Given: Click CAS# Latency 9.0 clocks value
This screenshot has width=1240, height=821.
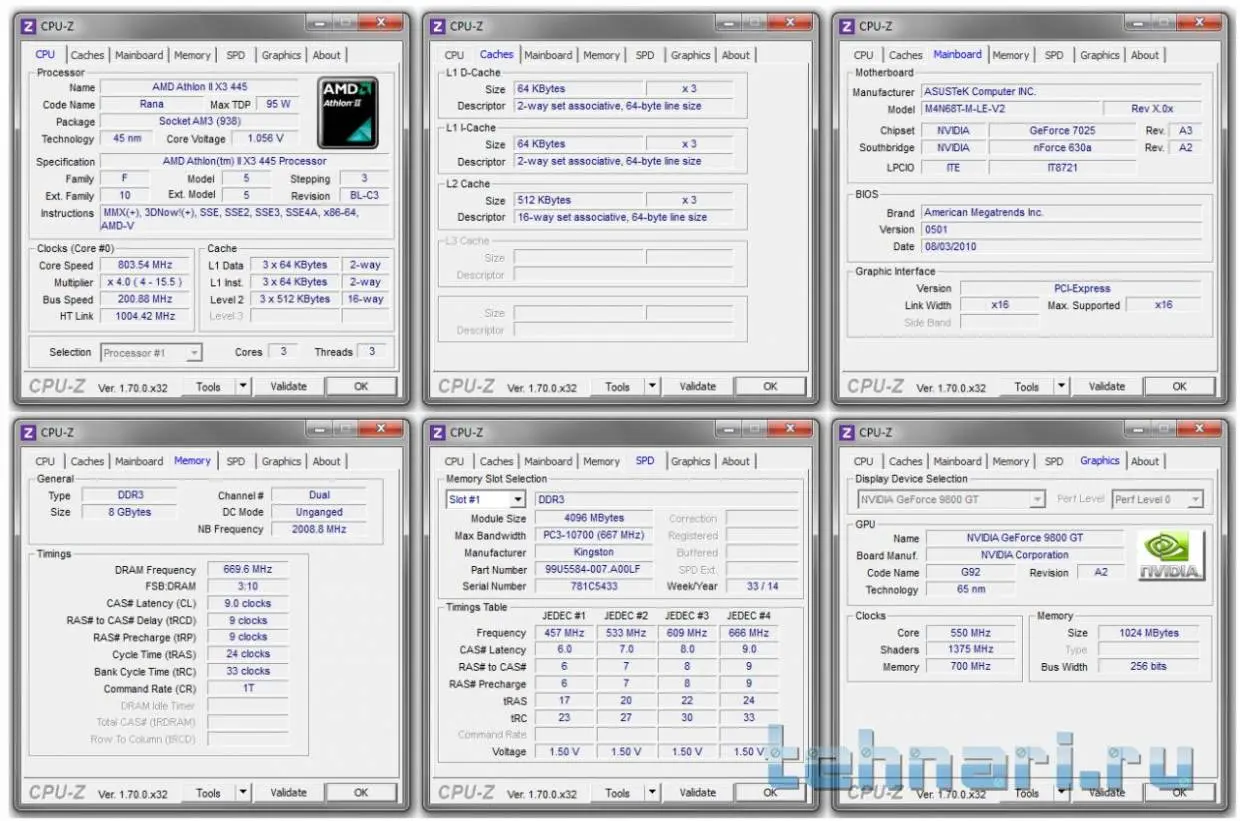Looking at the screenshot, I should pyautogui.click(x=247, y=603).
